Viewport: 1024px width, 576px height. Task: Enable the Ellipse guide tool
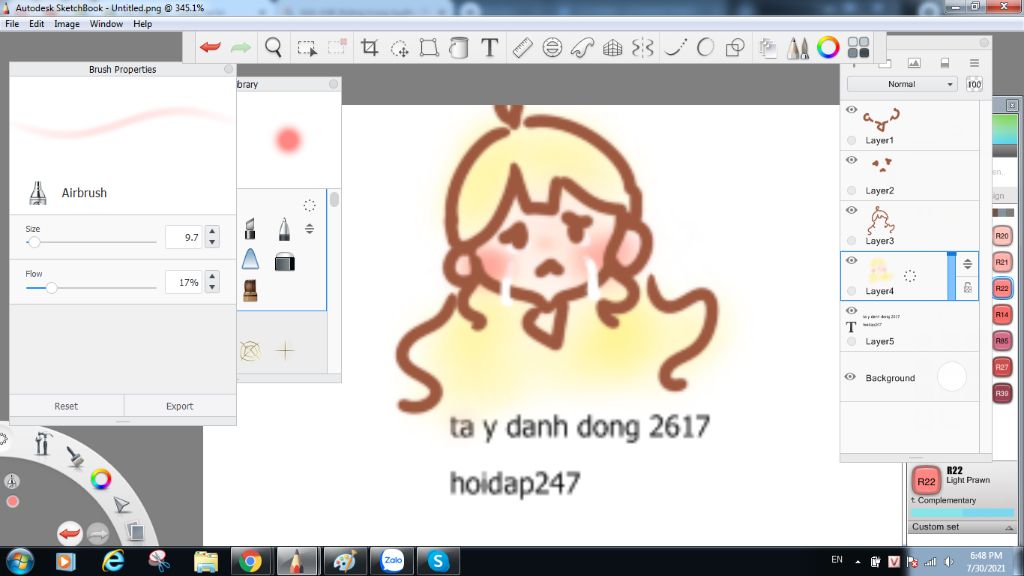(x=552, y=48)
